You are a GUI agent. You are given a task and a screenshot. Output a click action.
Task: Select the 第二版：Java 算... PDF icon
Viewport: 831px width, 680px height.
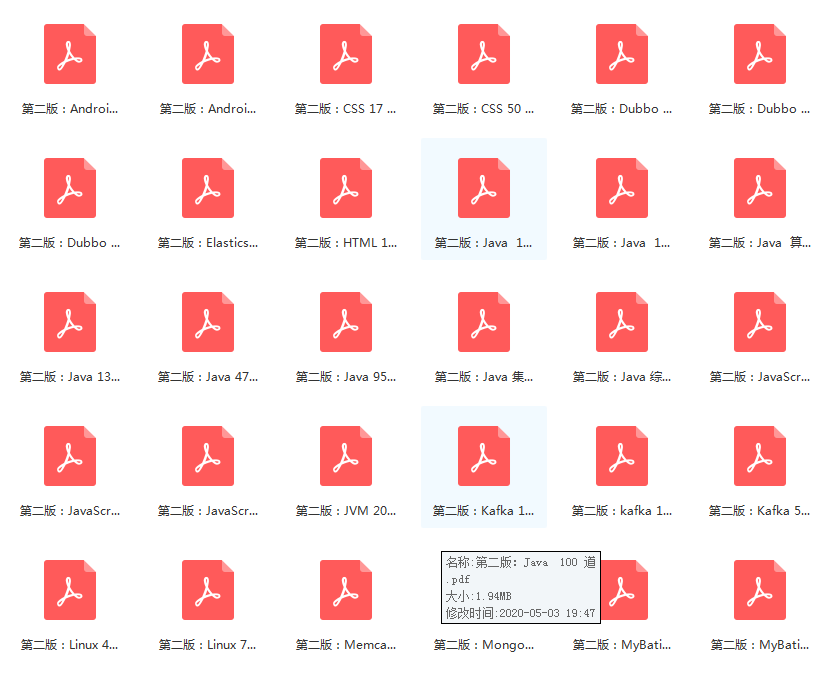(759, 188)
